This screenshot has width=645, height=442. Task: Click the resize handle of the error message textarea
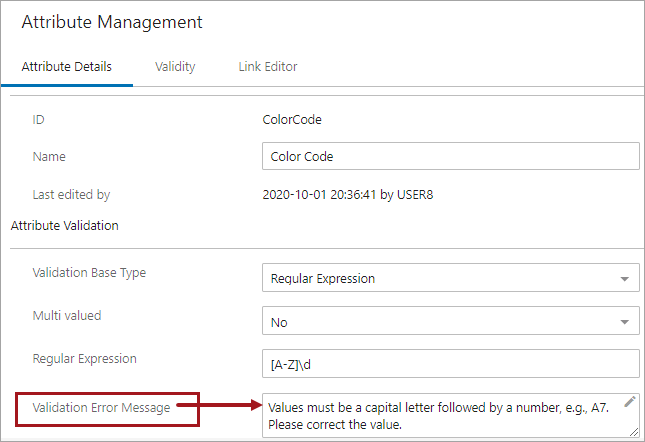(x=632, y=431)
